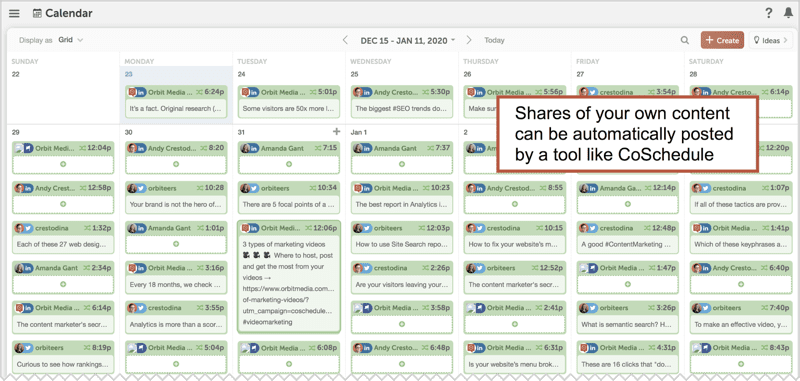Click the calendar search magnifier icon
The width and height of the screenshot is (800, 381).
pyautogui.click(x=685, y=40)
